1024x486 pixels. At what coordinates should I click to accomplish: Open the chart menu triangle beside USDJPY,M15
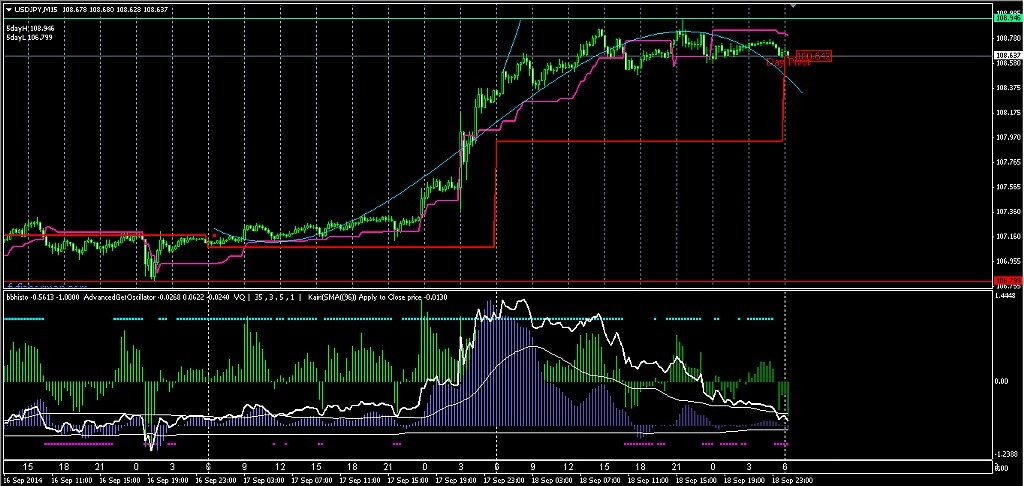(x=8, y=9)
